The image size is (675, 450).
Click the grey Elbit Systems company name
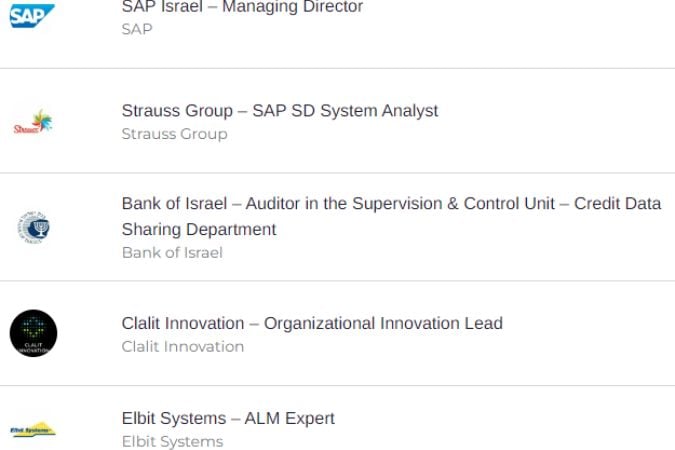click(x=173, y=441)
